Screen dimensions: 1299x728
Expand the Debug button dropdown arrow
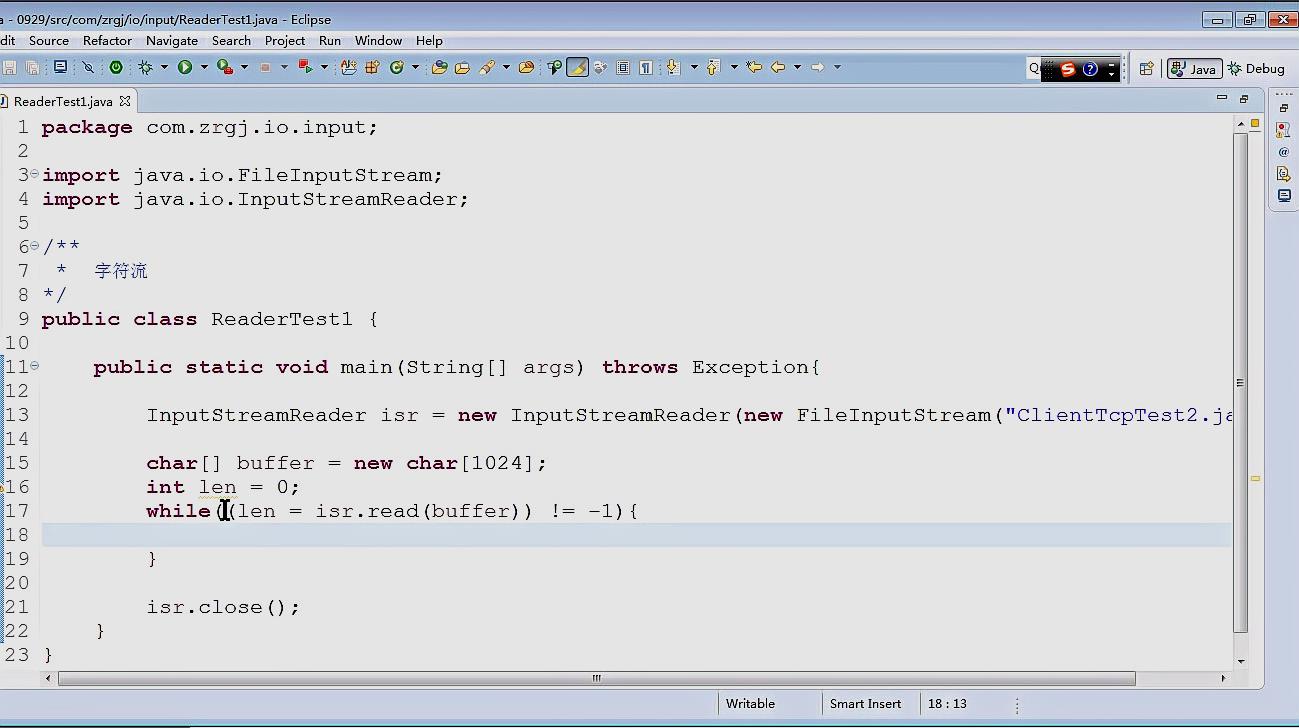pyautogui.click(x=163, y=67)
